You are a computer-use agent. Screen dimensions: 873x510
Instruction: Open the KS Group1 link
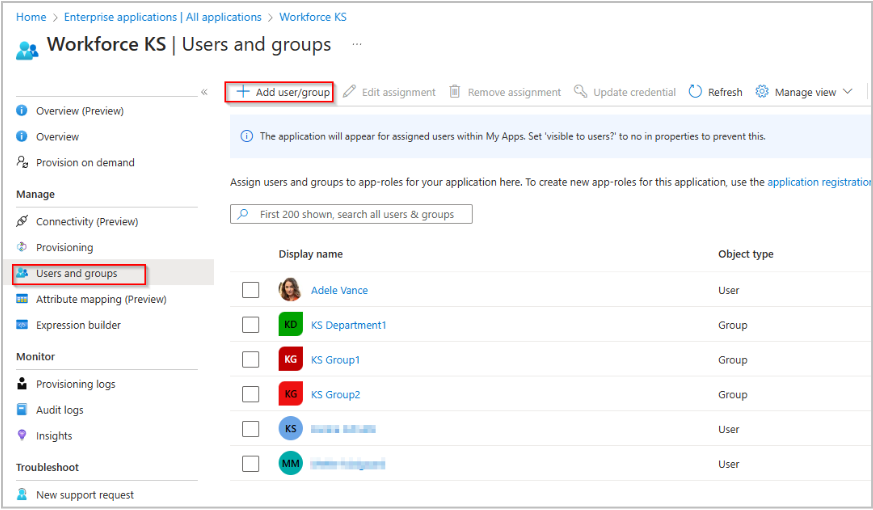[x=335, y=360]
